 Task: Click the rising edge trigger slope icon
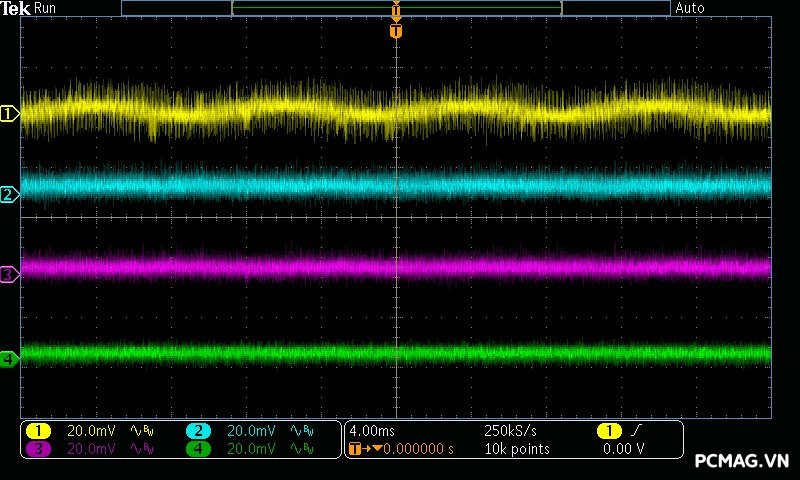click(x=636, y=431)
